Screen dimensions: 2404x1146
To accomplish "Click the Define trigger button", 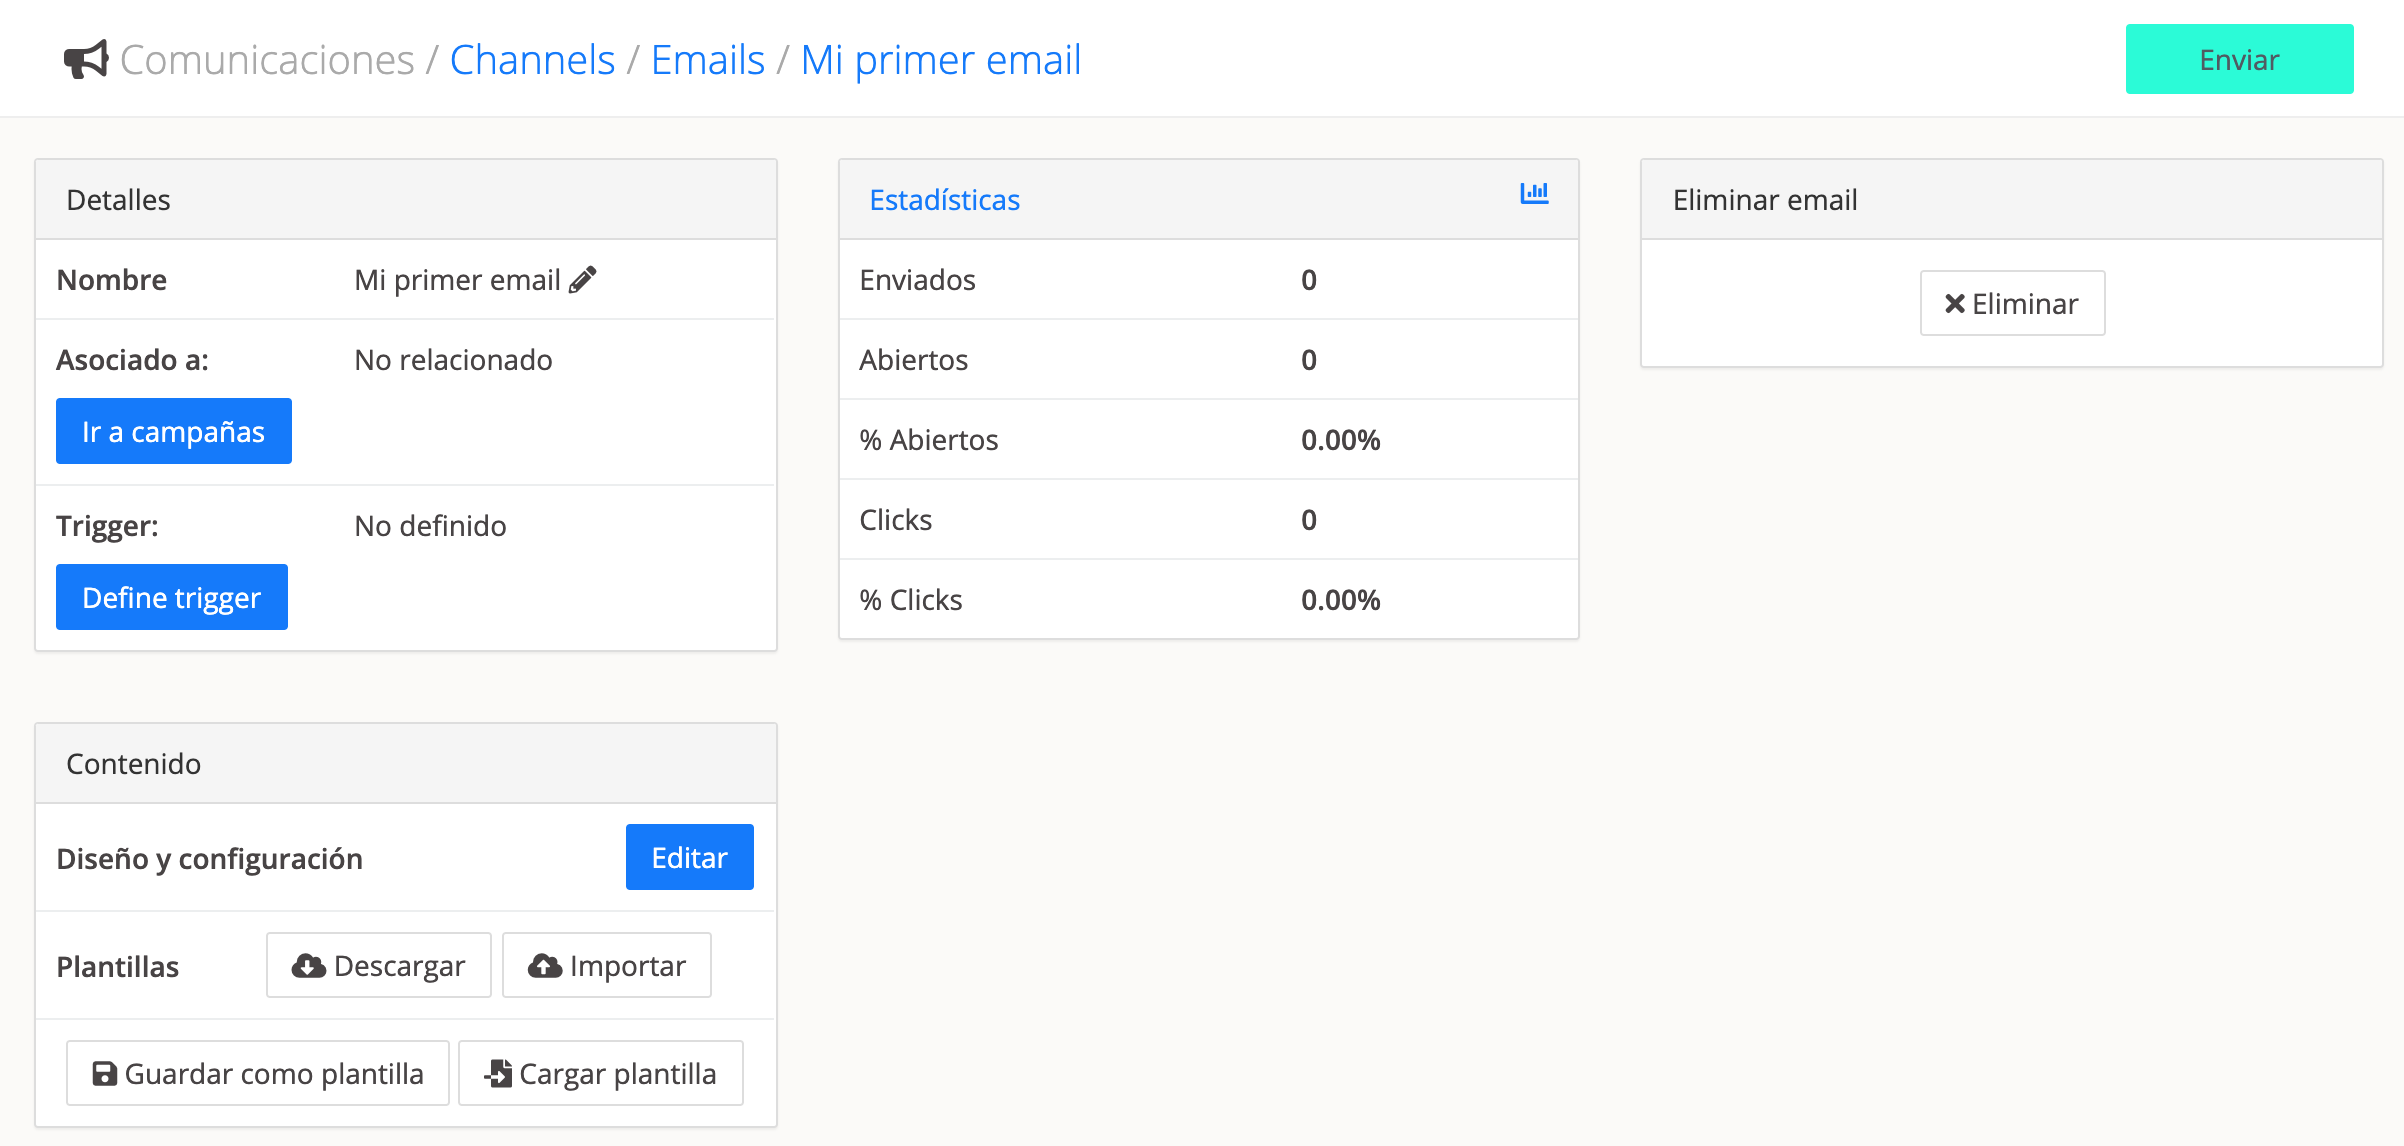I will point(172,598).
